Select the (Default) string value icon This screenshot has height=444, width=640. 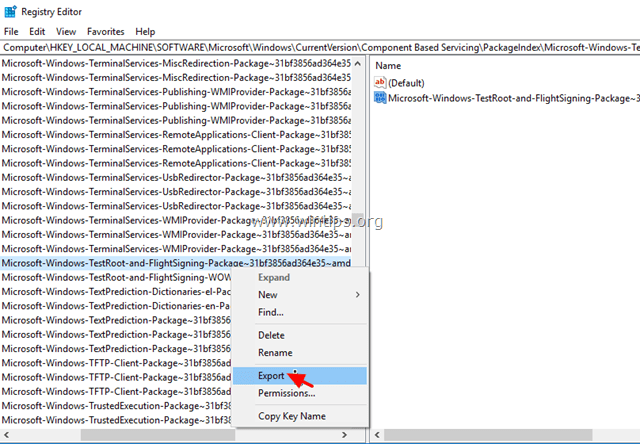coord(380,82)
